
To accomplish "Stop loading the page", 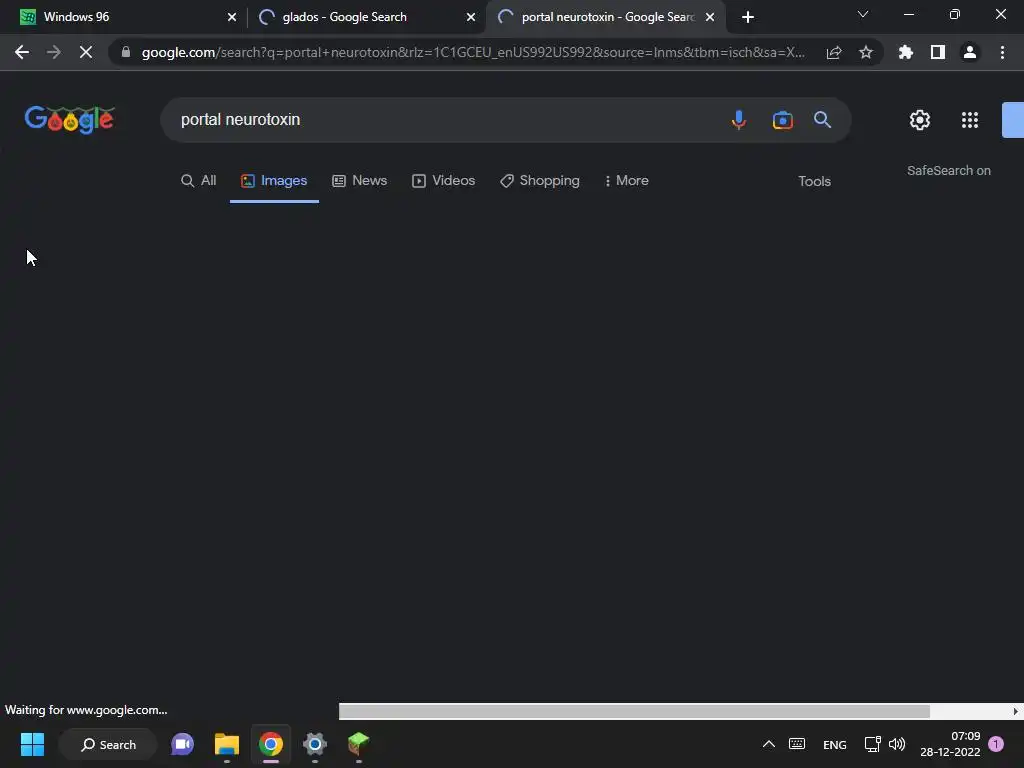I will (86, 52).
